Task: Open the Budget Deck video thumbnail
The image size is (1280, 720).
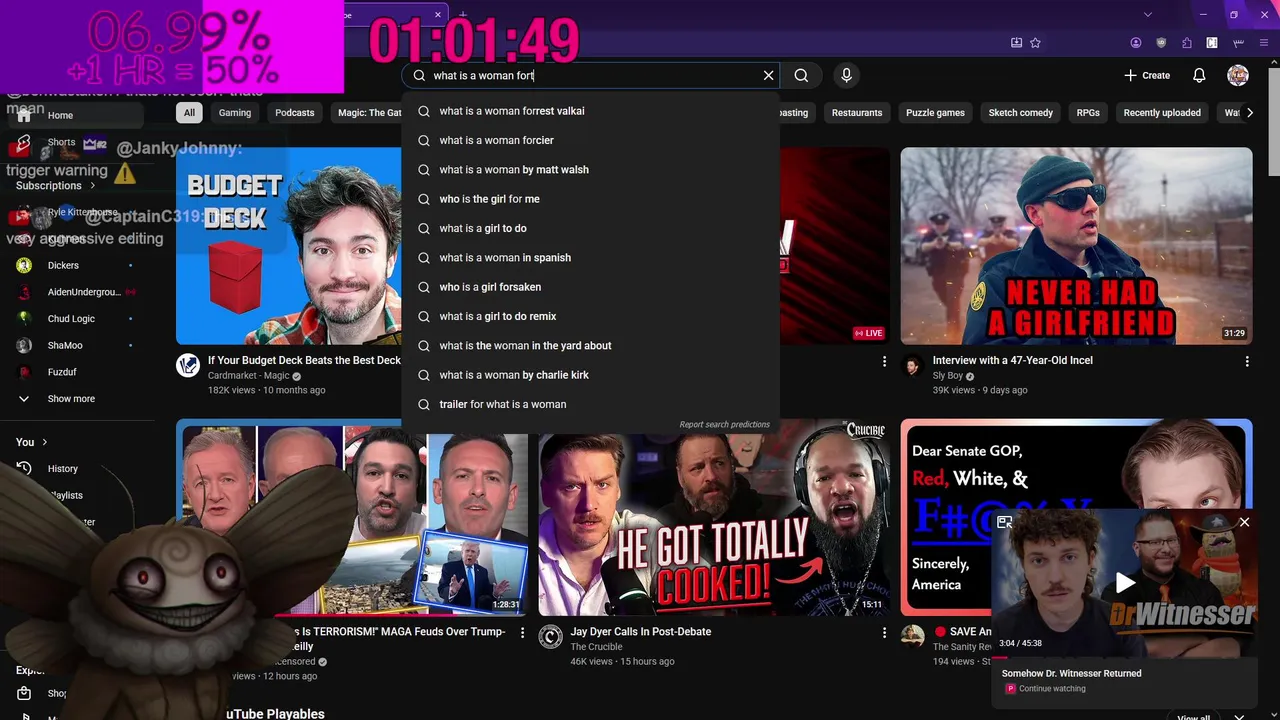Action: tap(289, 246)
